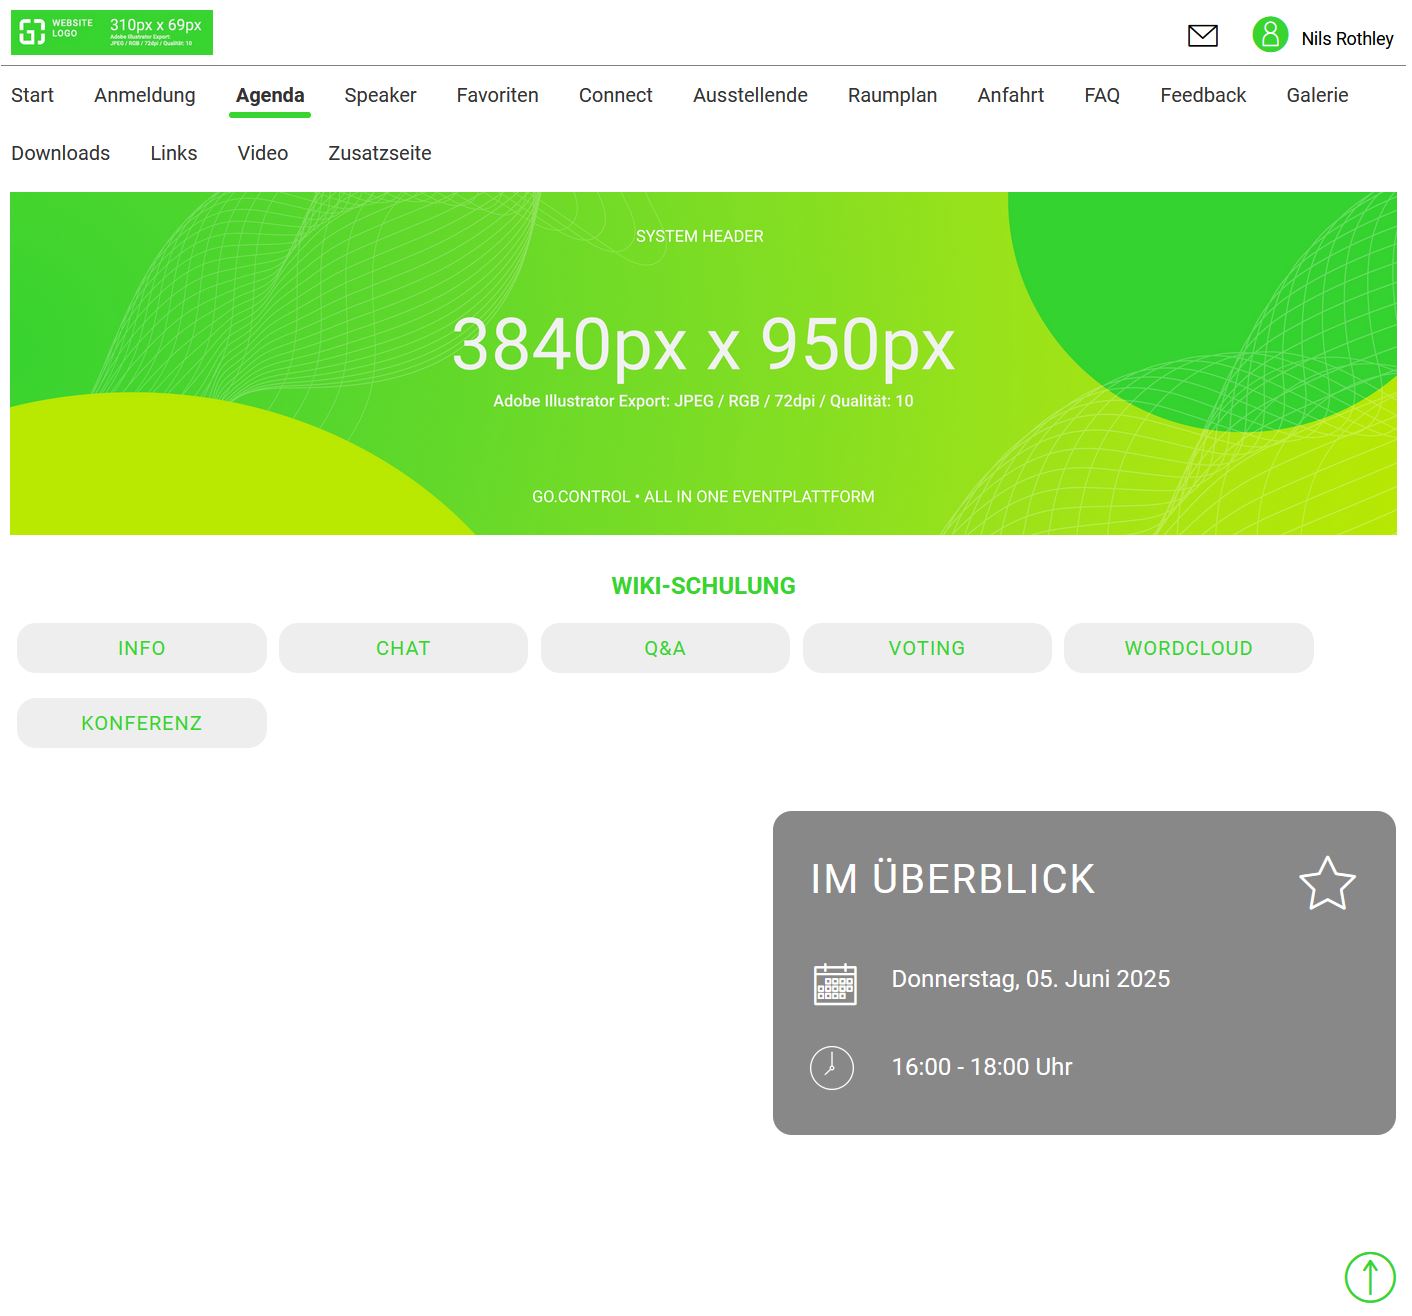
Task: Open the INFO section
Action: (142, 648)
